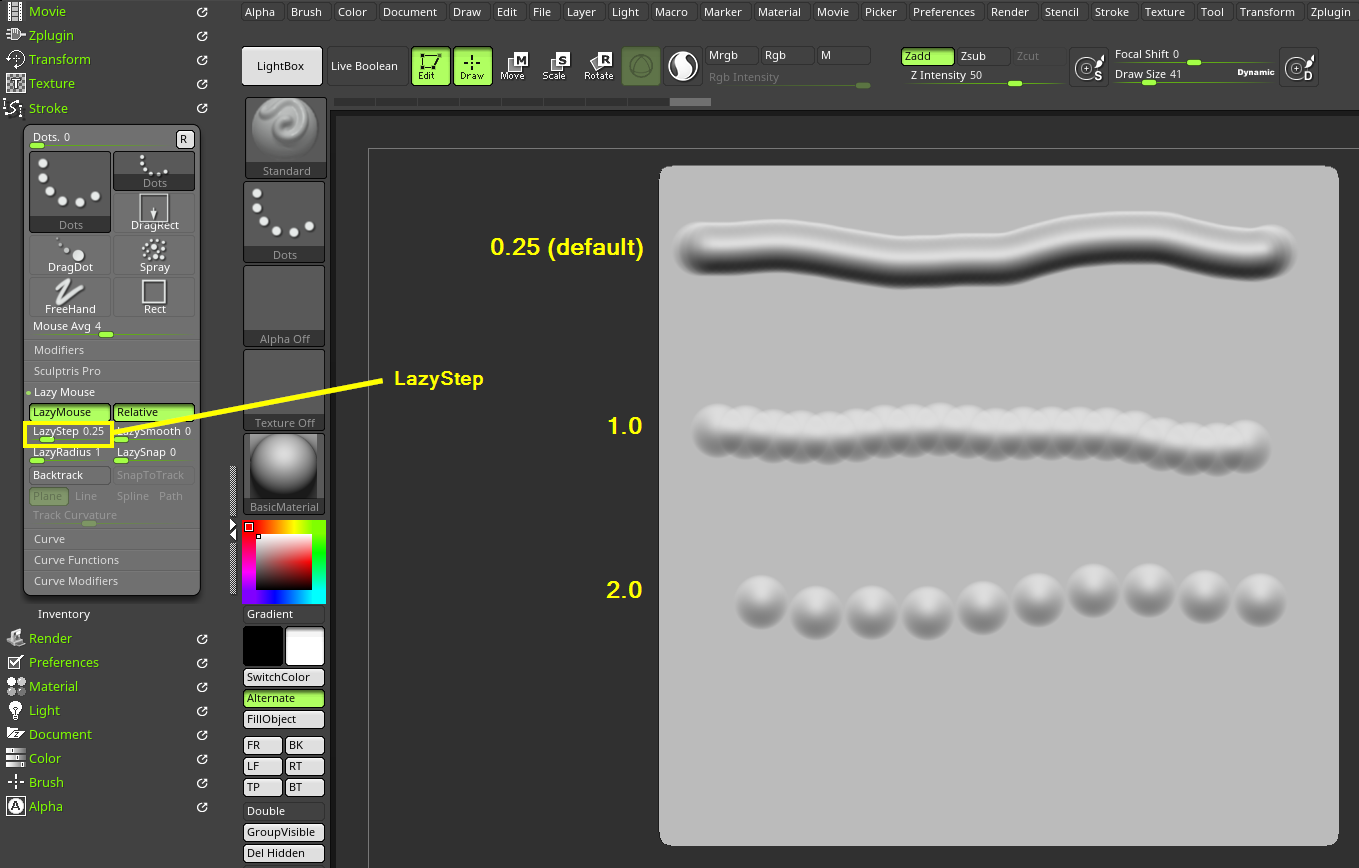
Task: Open the Brush menu
Action: click(x=306, y=12)
